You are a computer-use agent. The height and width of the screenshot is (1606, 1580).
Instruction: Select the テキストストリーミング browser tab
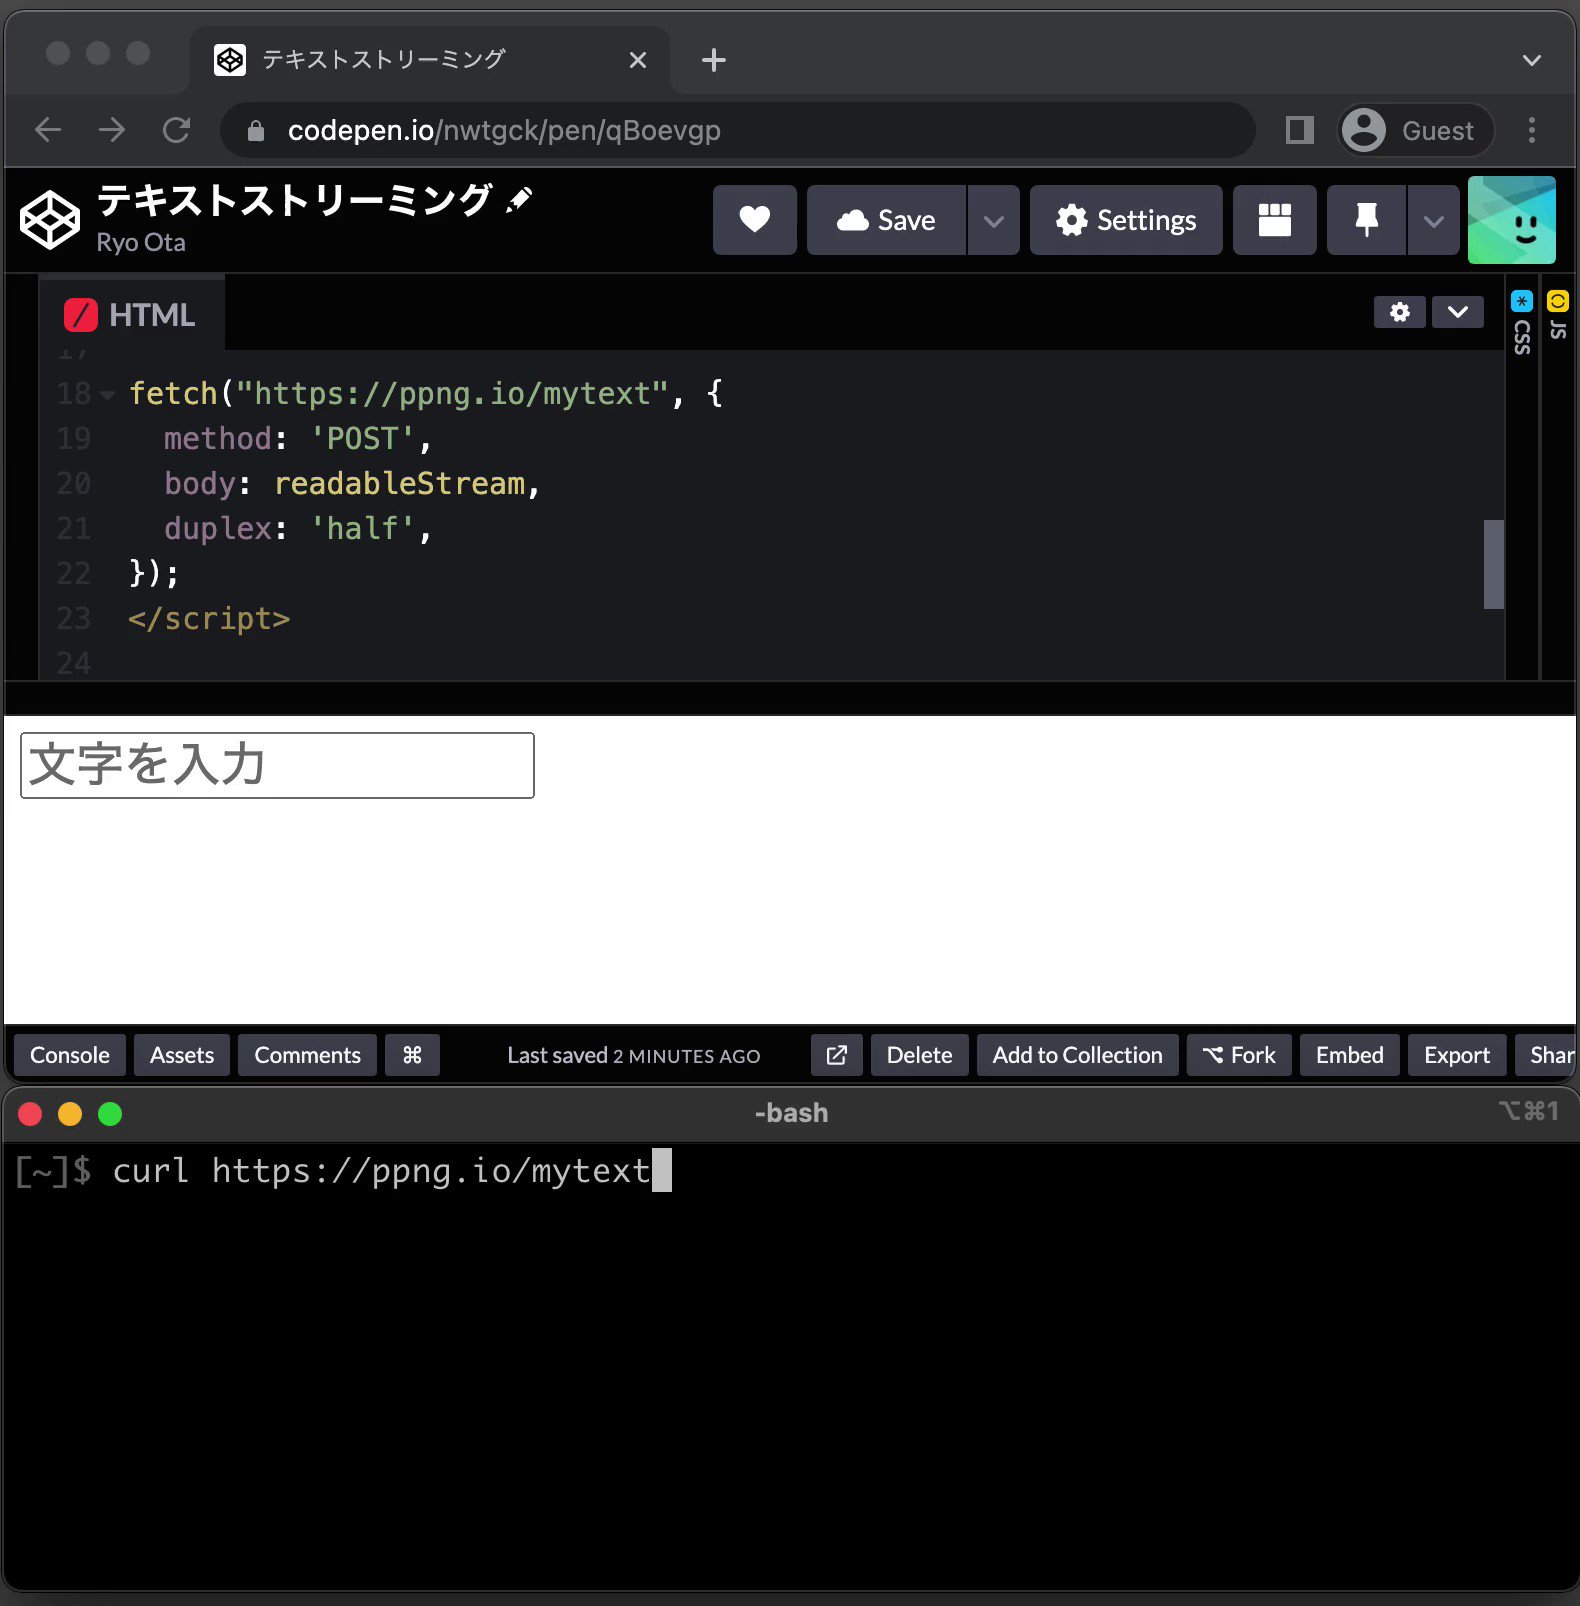pos(430,60)
